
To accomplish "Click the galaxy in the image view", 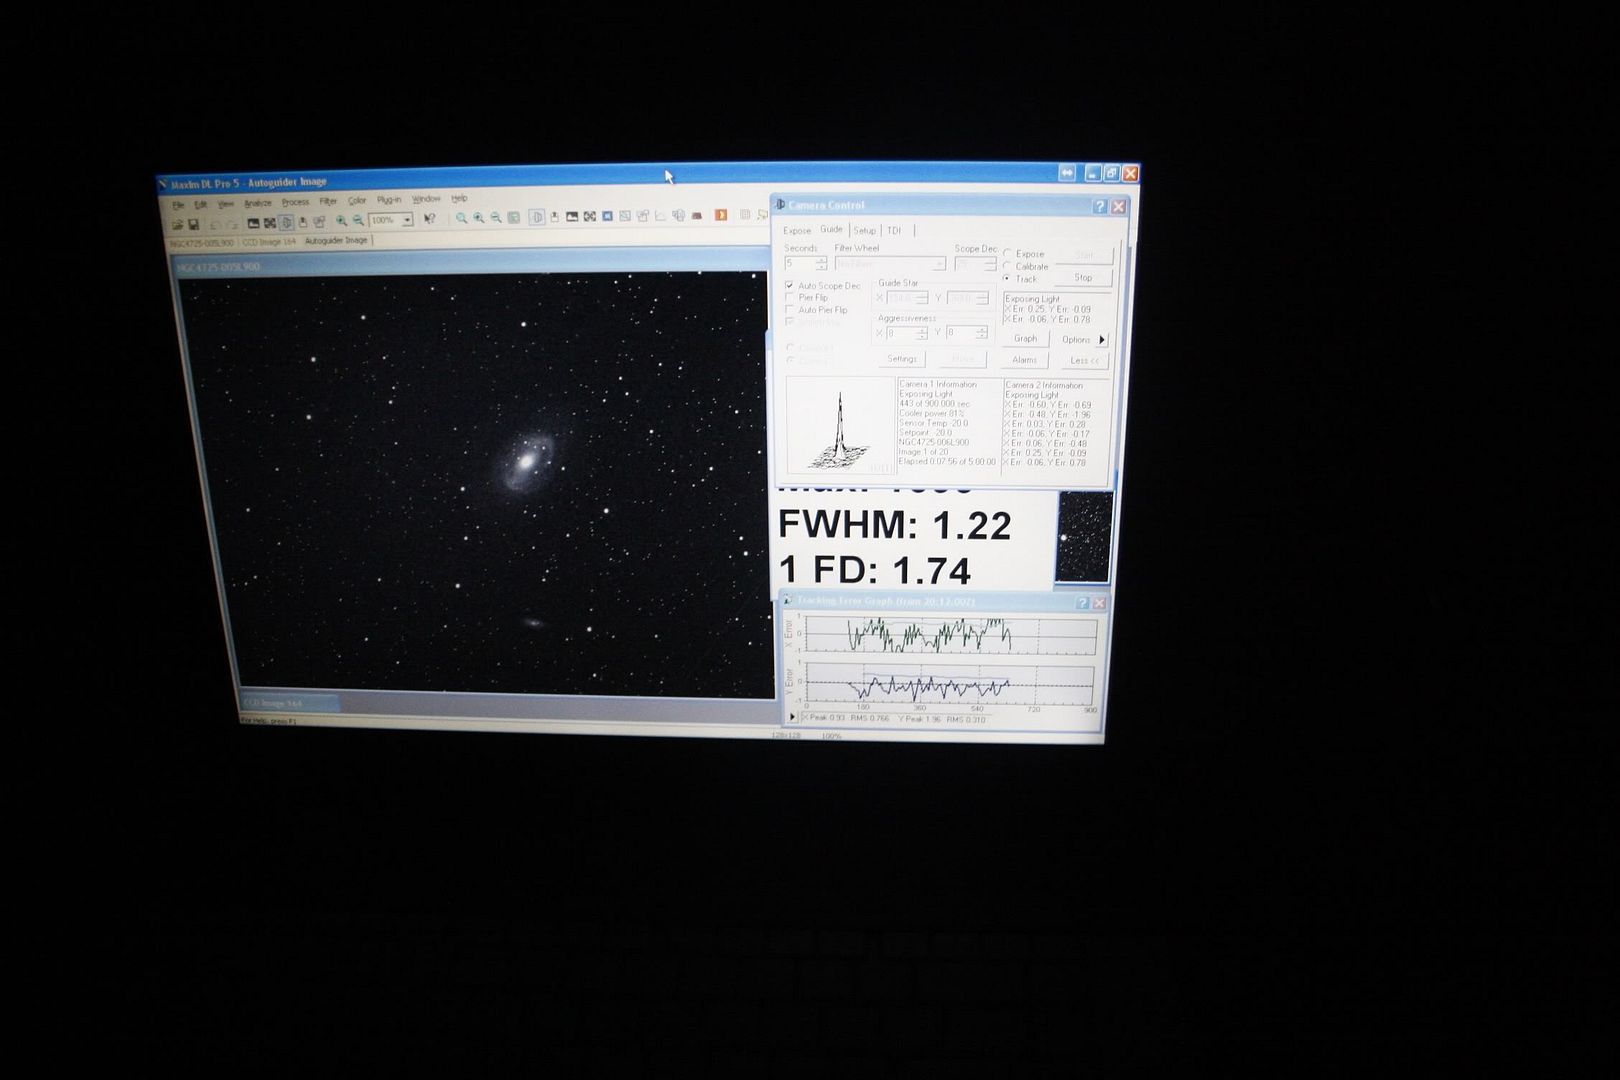I will pos(527,462).
